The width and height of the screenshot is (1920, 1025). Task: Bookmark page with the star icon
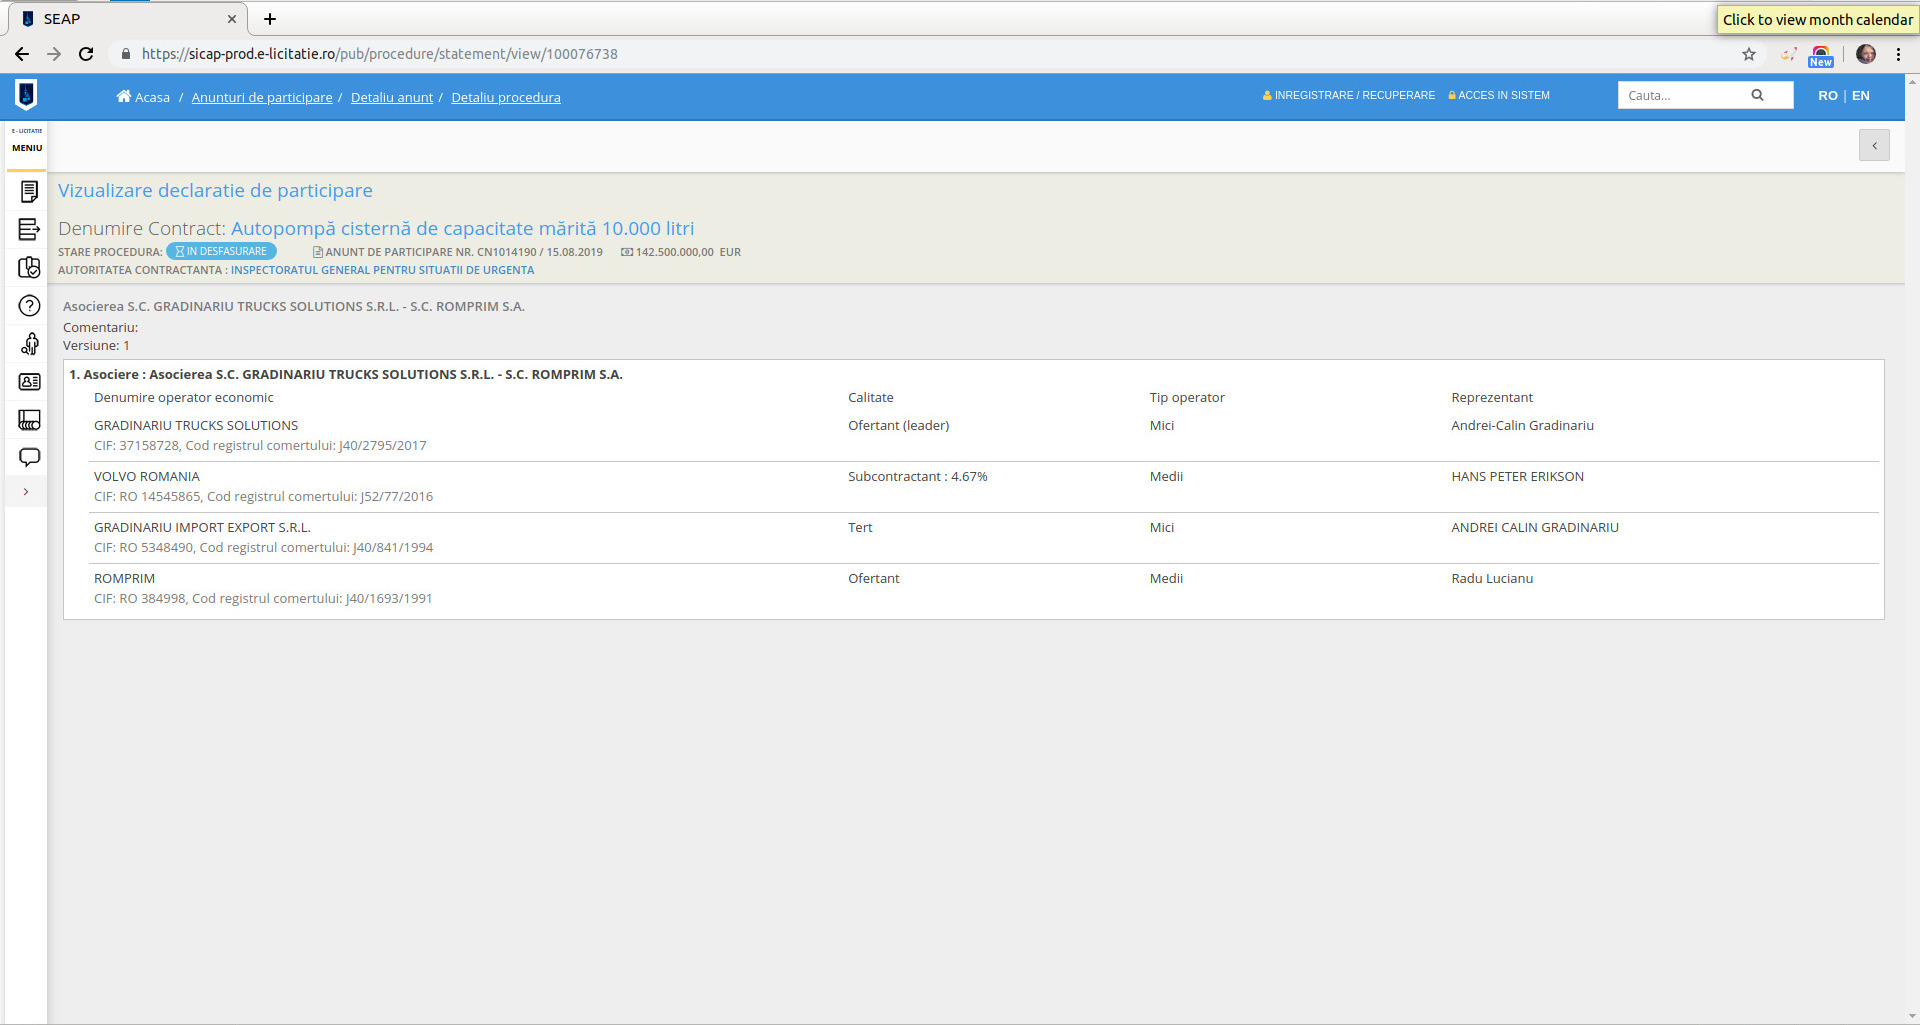(x=1749, y=54)
